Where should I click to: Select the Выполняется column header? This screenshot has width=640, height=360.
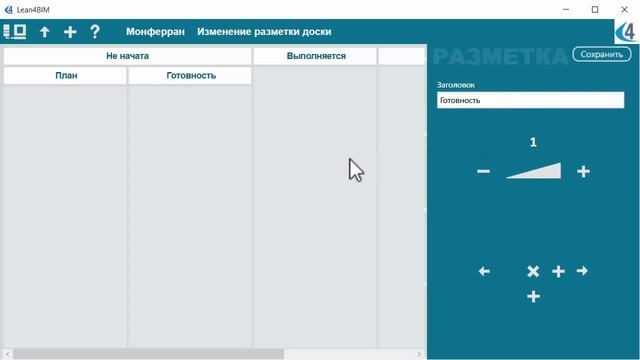(x=315, y=56)
